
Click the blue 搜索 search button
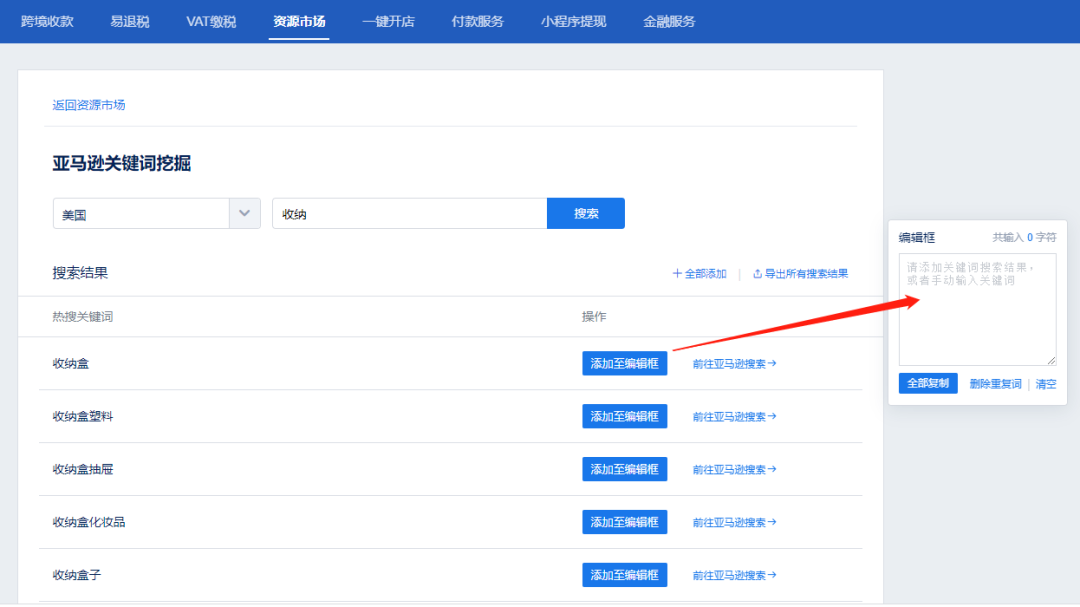585,213
